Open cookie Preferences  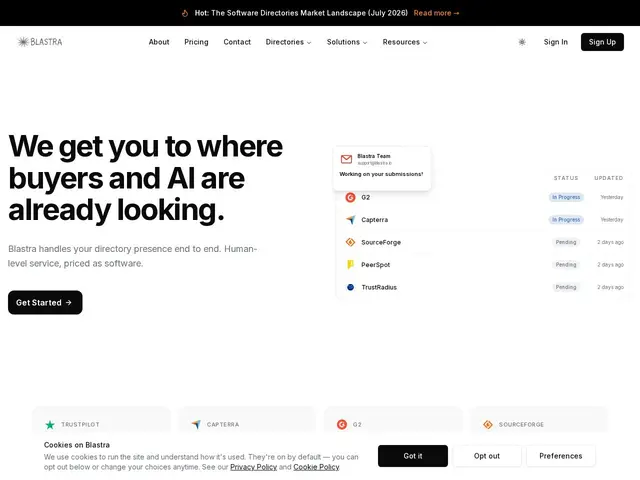pos(560,456)
